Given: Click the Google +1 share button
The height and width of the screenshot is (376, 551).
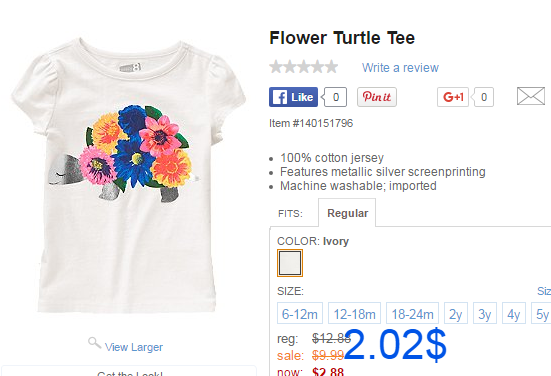Looking at the screenshot, I should pos(453,97).
